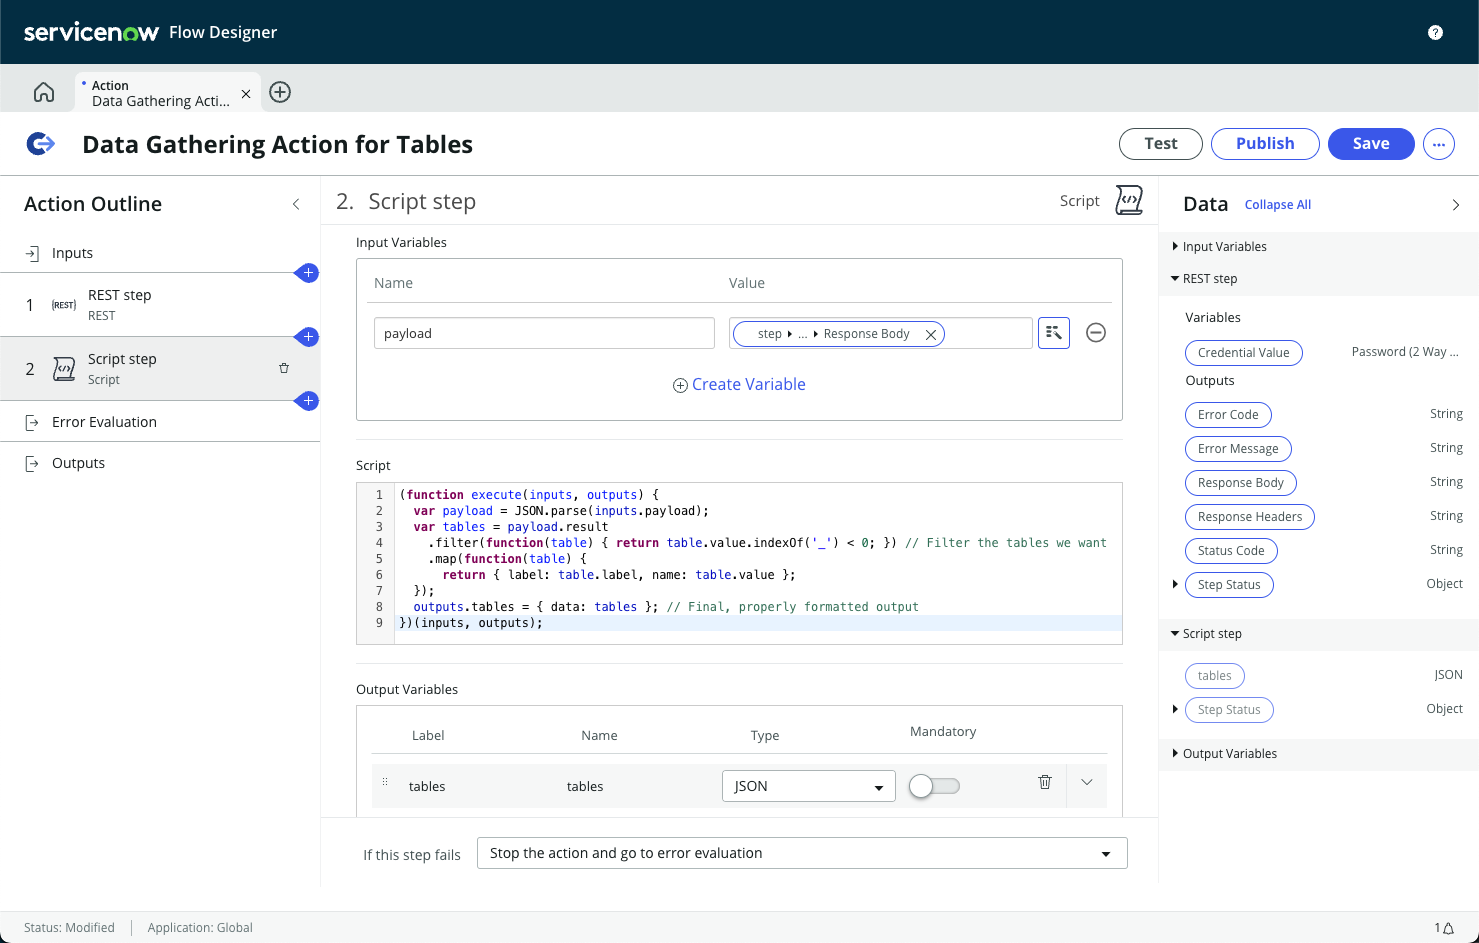Add a step between REST and Script steps

[308, 337]
